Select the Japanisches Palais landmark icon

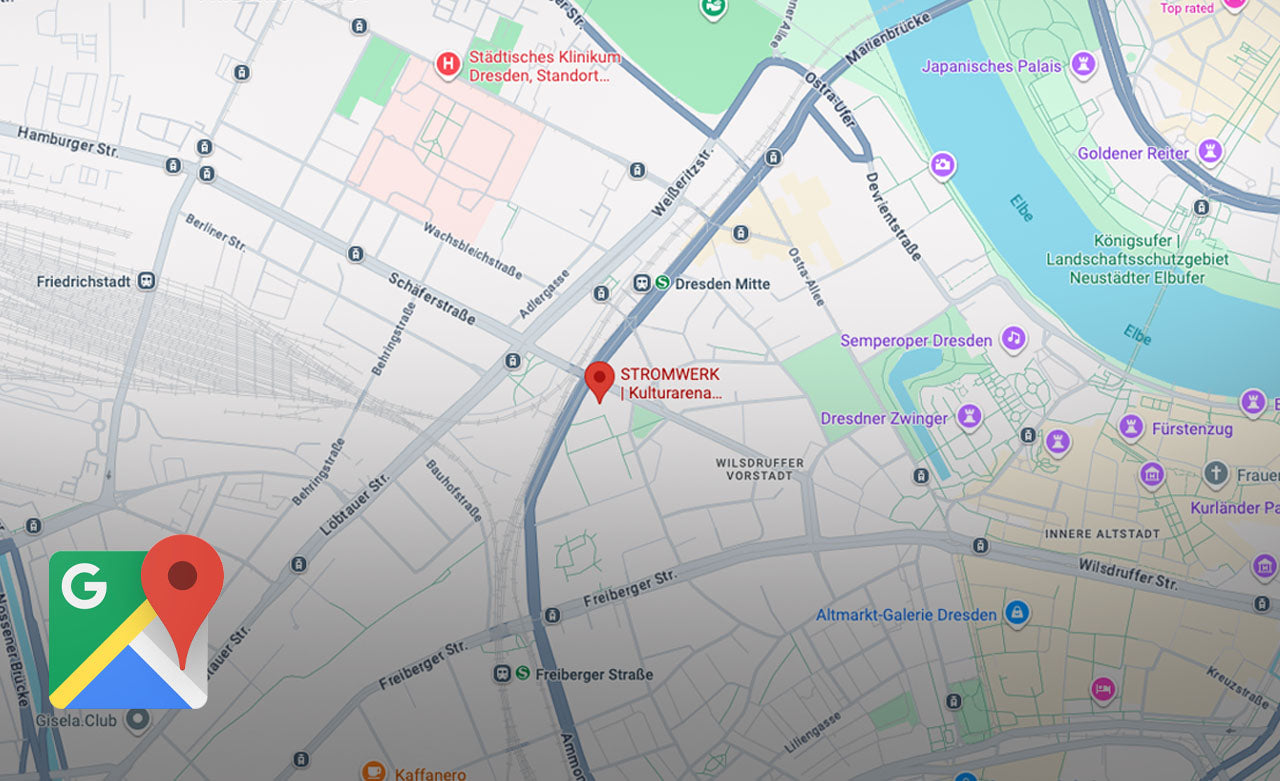pos(1082,67)
